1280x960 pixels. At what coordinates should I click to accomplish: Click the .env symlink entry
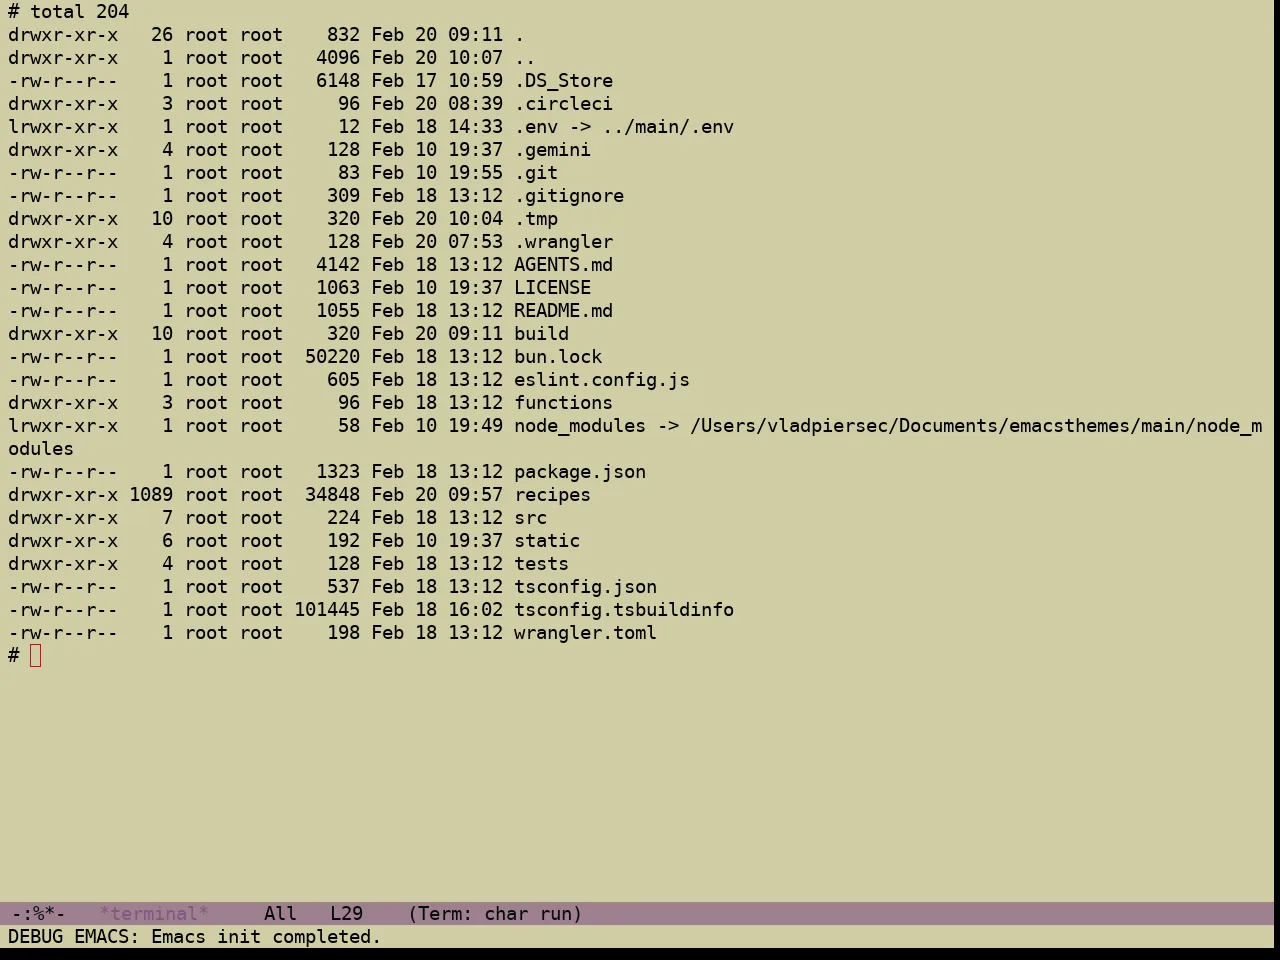pyautogui.click(x=624, y=127)
